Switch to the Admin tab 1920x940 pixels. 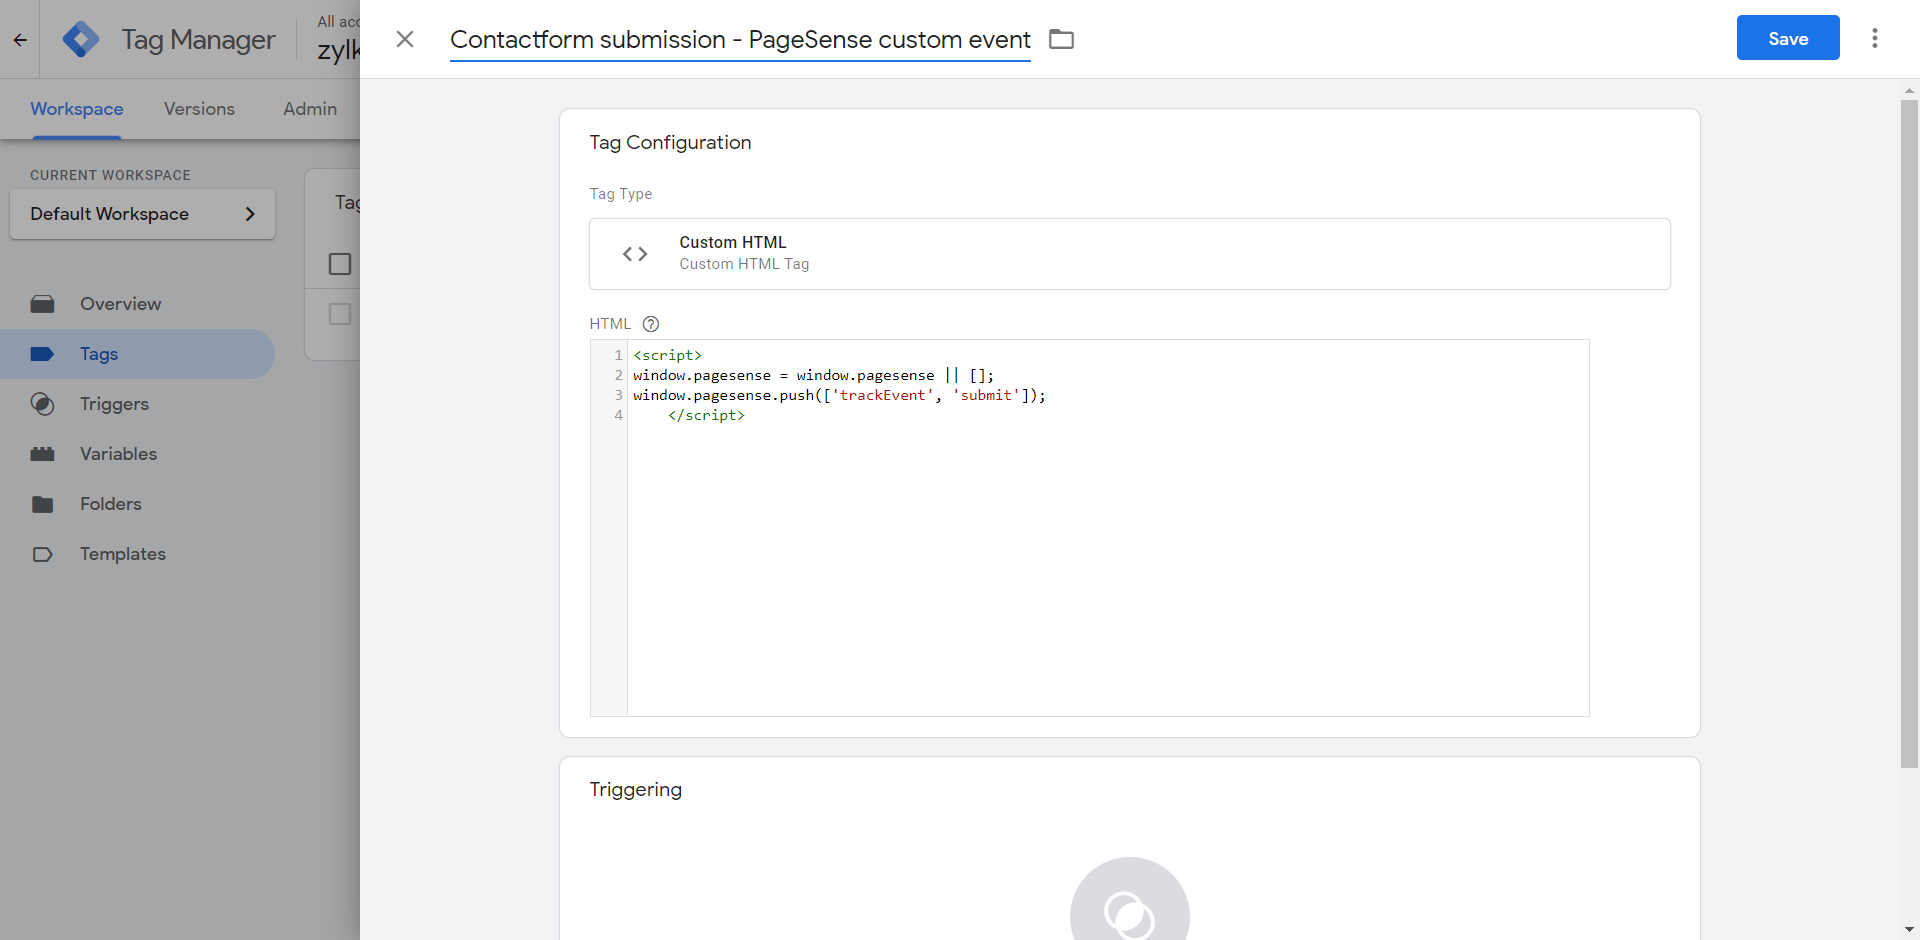(310, 109)
